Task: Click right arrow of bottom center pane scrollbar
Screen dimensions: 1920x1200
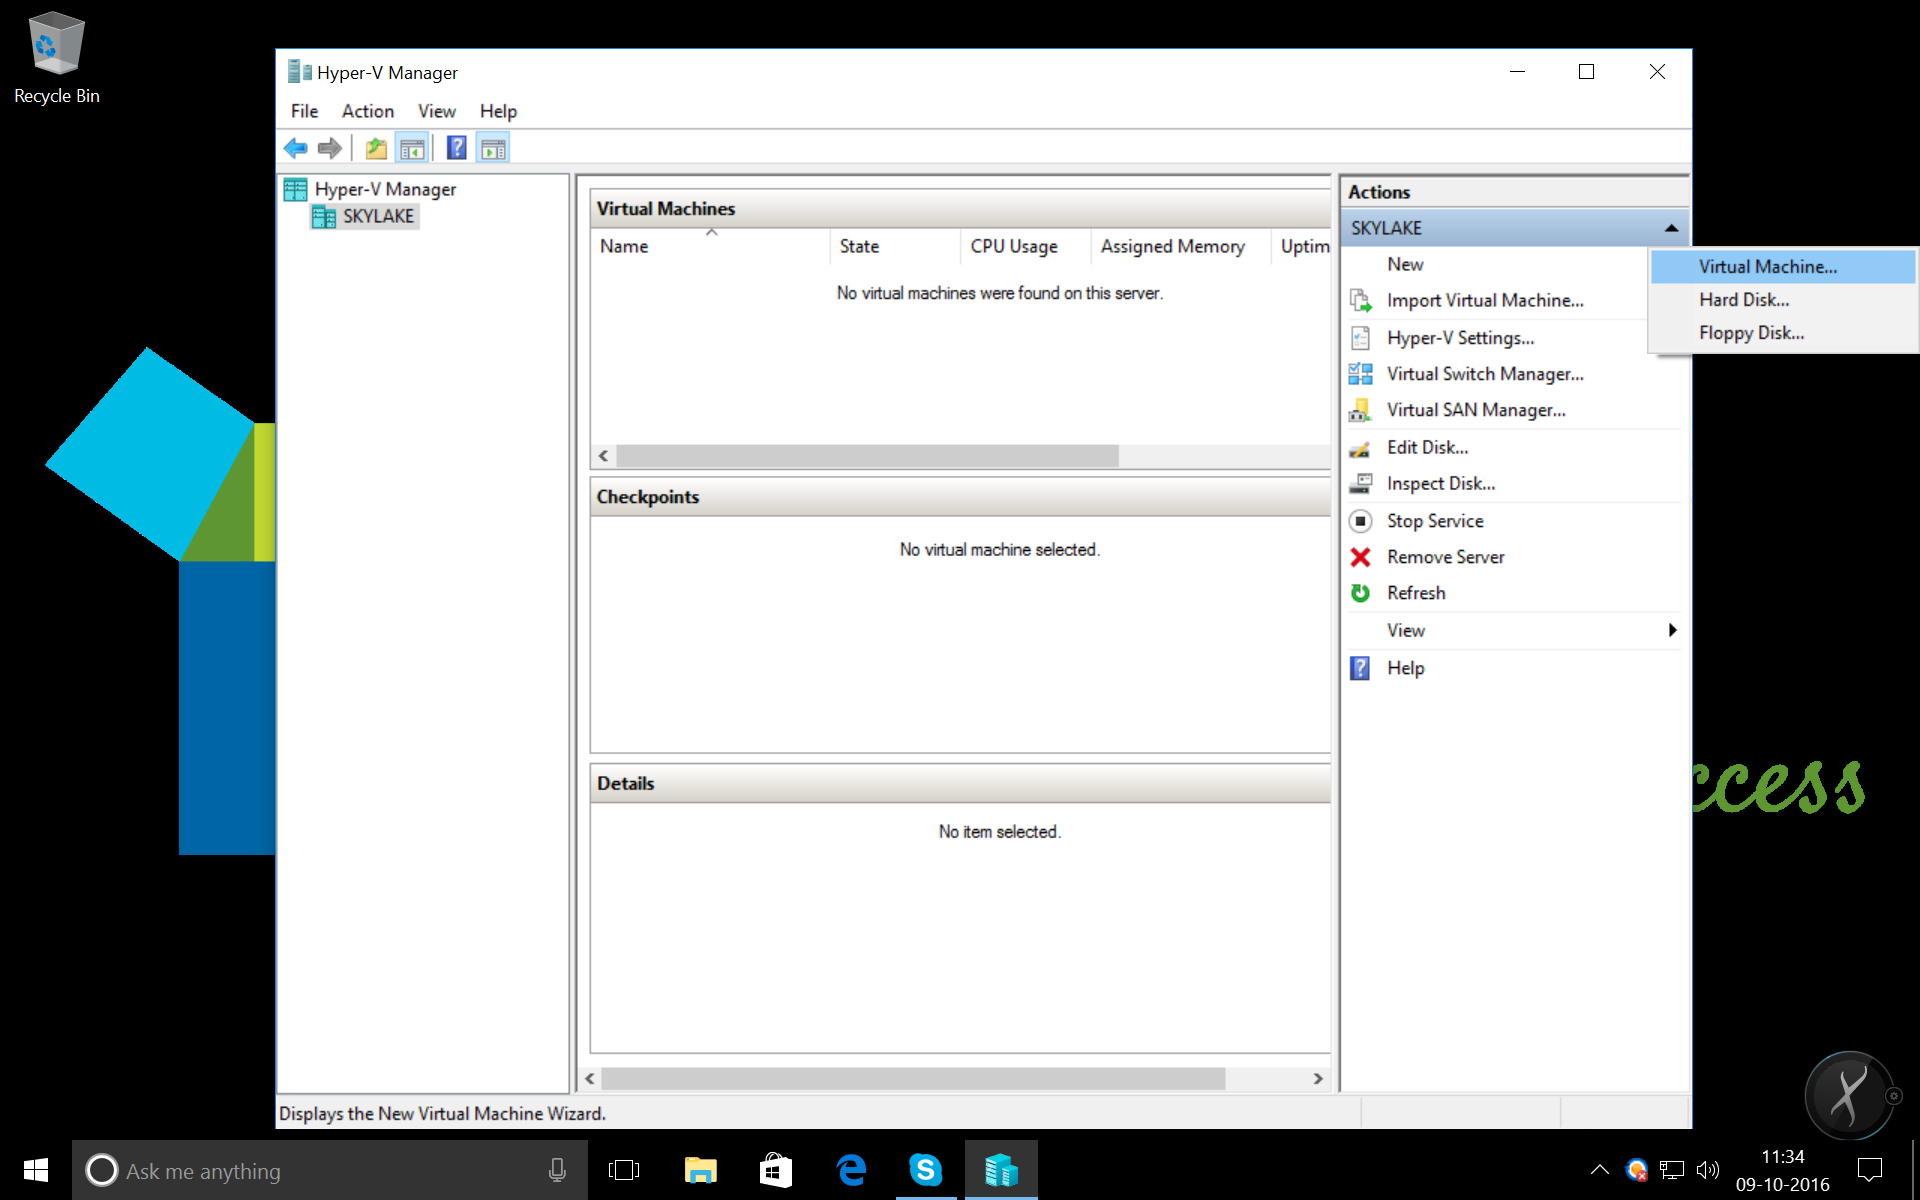Action: pyautogui.click(x=1318, y=1079)
